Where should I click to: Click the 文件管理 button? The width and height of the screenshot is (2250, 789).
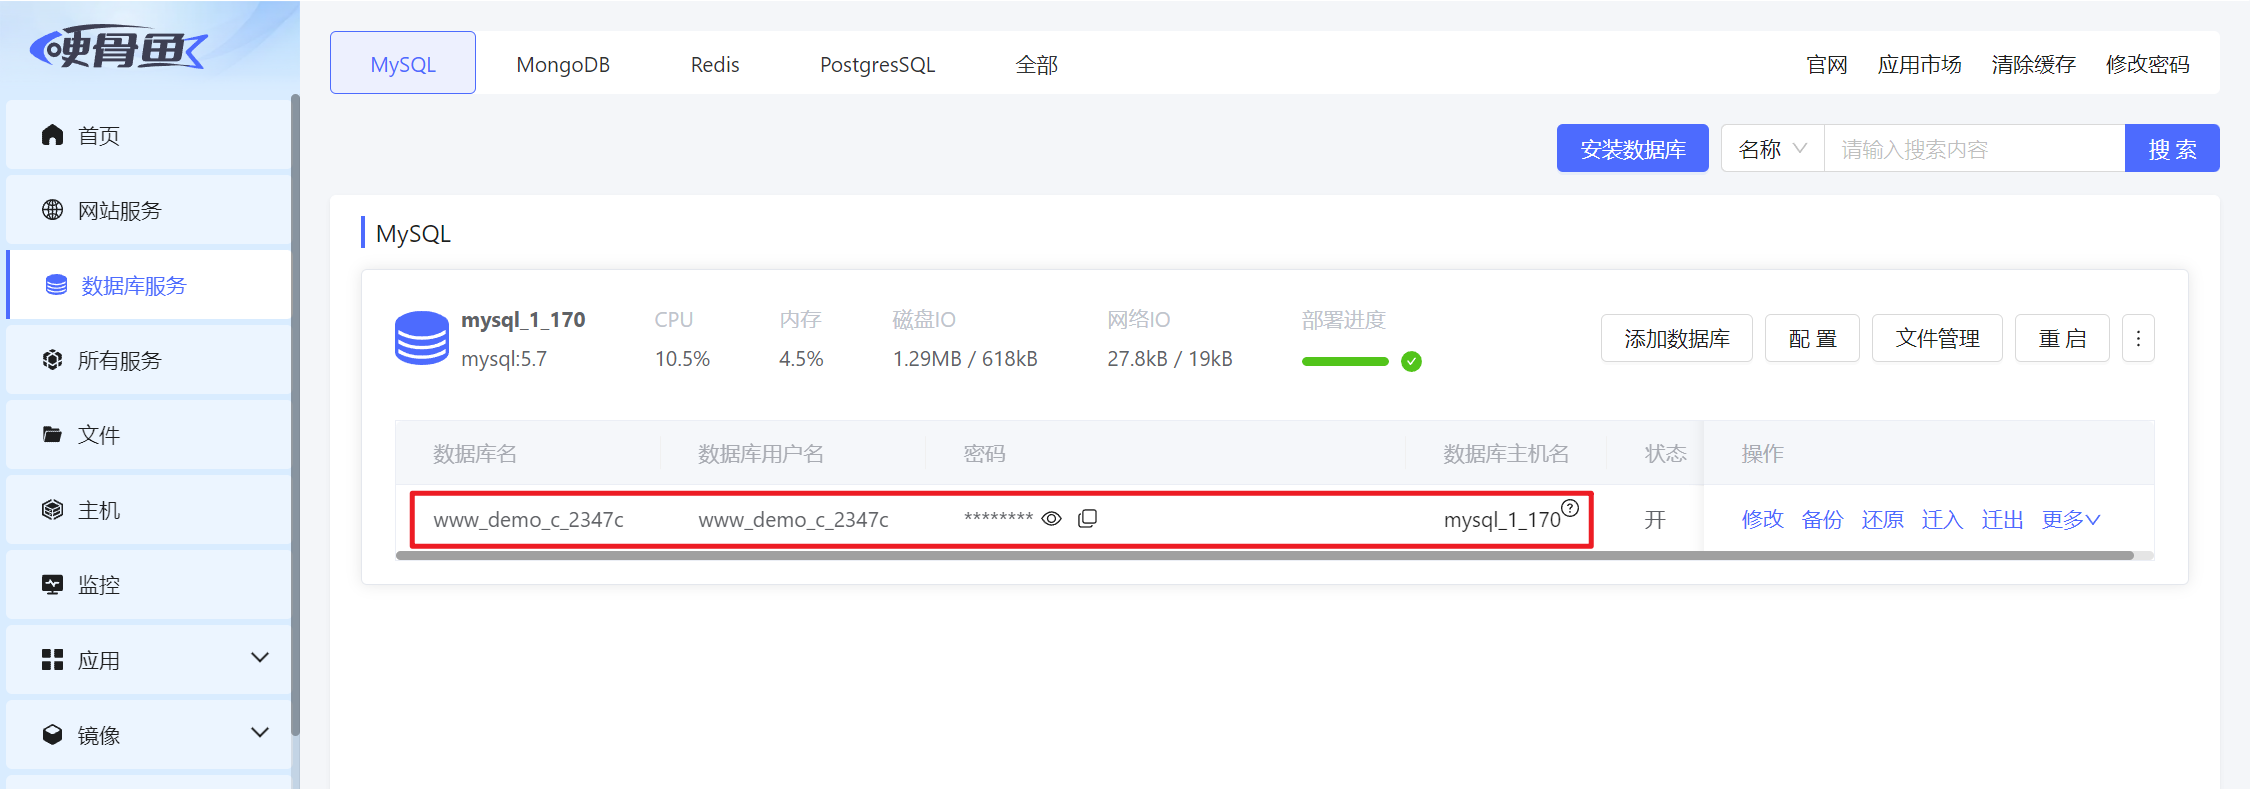click(x=1937, y=338)
